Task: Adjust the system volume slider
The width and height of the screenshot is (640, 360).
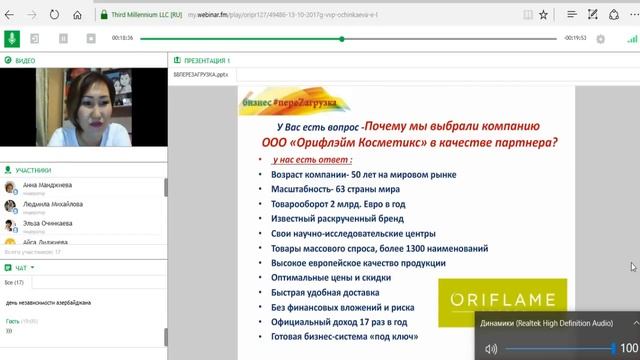Action: pyautogui.click(x=560, y=349)
